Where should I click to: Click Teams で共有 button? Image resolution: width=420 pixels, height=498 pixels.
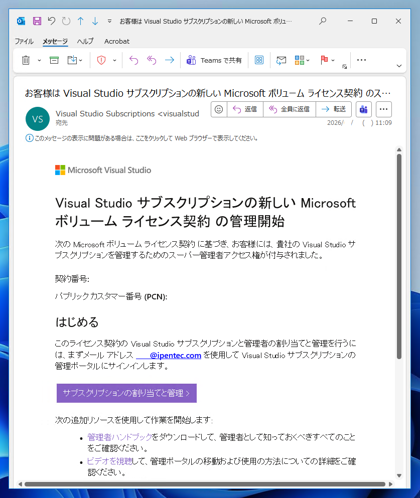[x=214, y=60]
